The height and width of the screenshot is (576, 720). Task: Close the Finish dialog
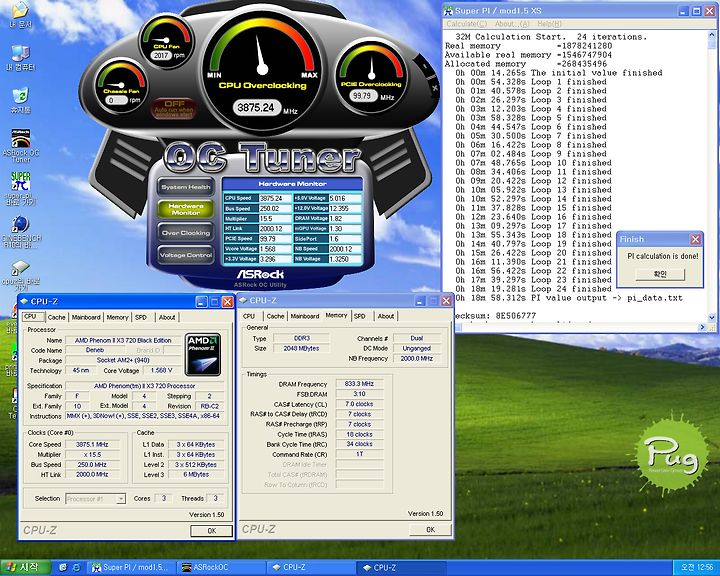click(695, 239)
